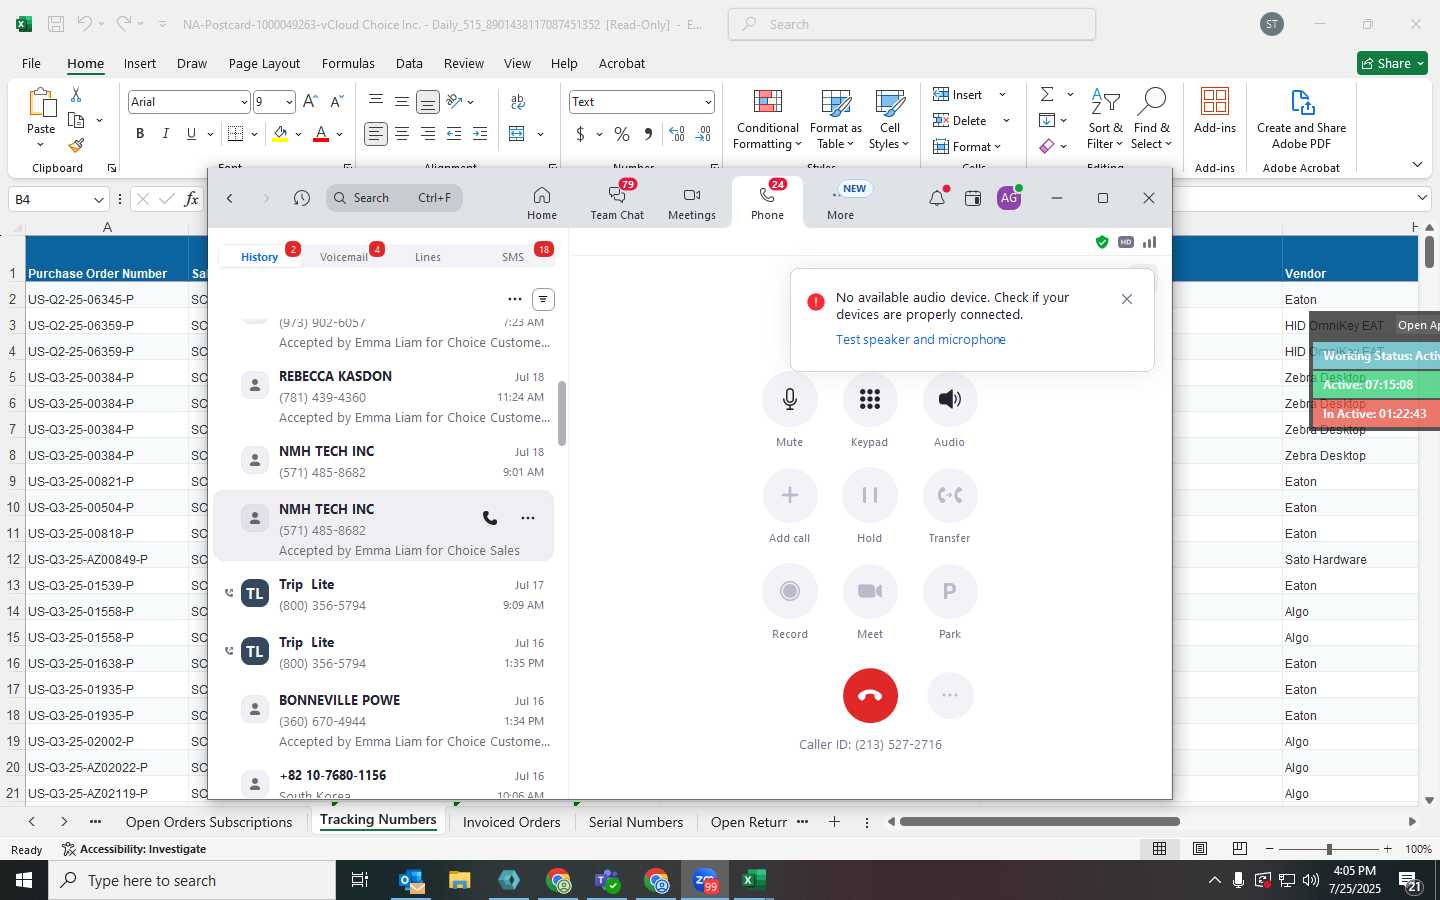
Task: Click the Excel Share button
Action: click(x=1392, y=63)
